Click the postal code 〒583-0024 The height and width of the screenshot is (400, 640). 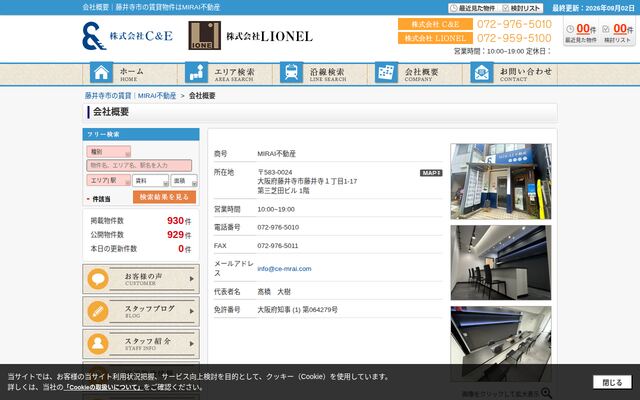(275, 172)
